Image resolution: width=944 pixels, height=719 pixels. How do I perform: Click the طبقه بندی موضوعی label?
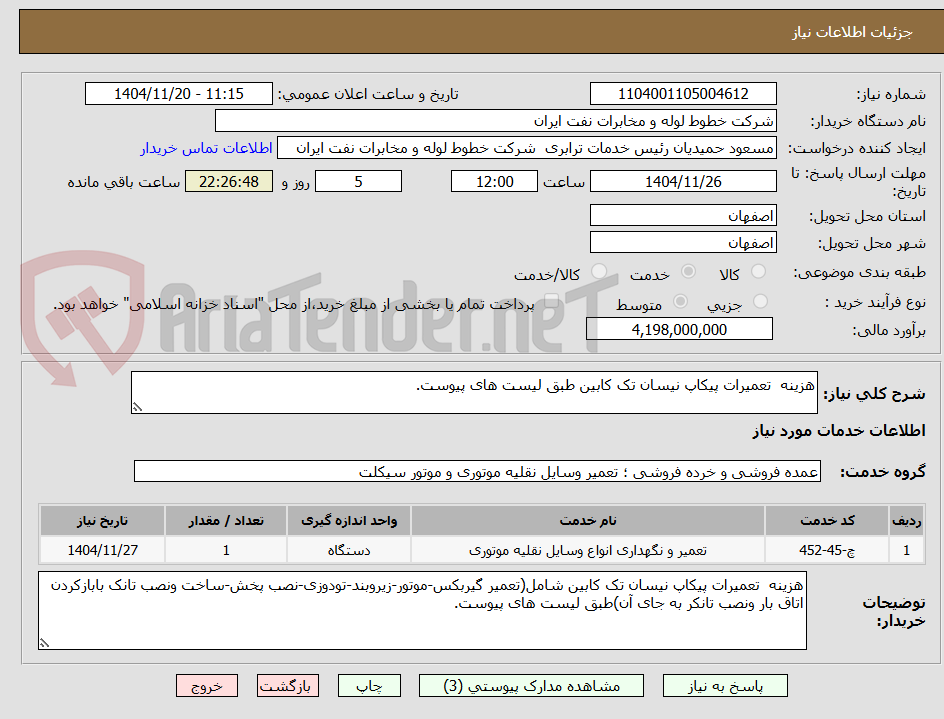pos(860,273)
